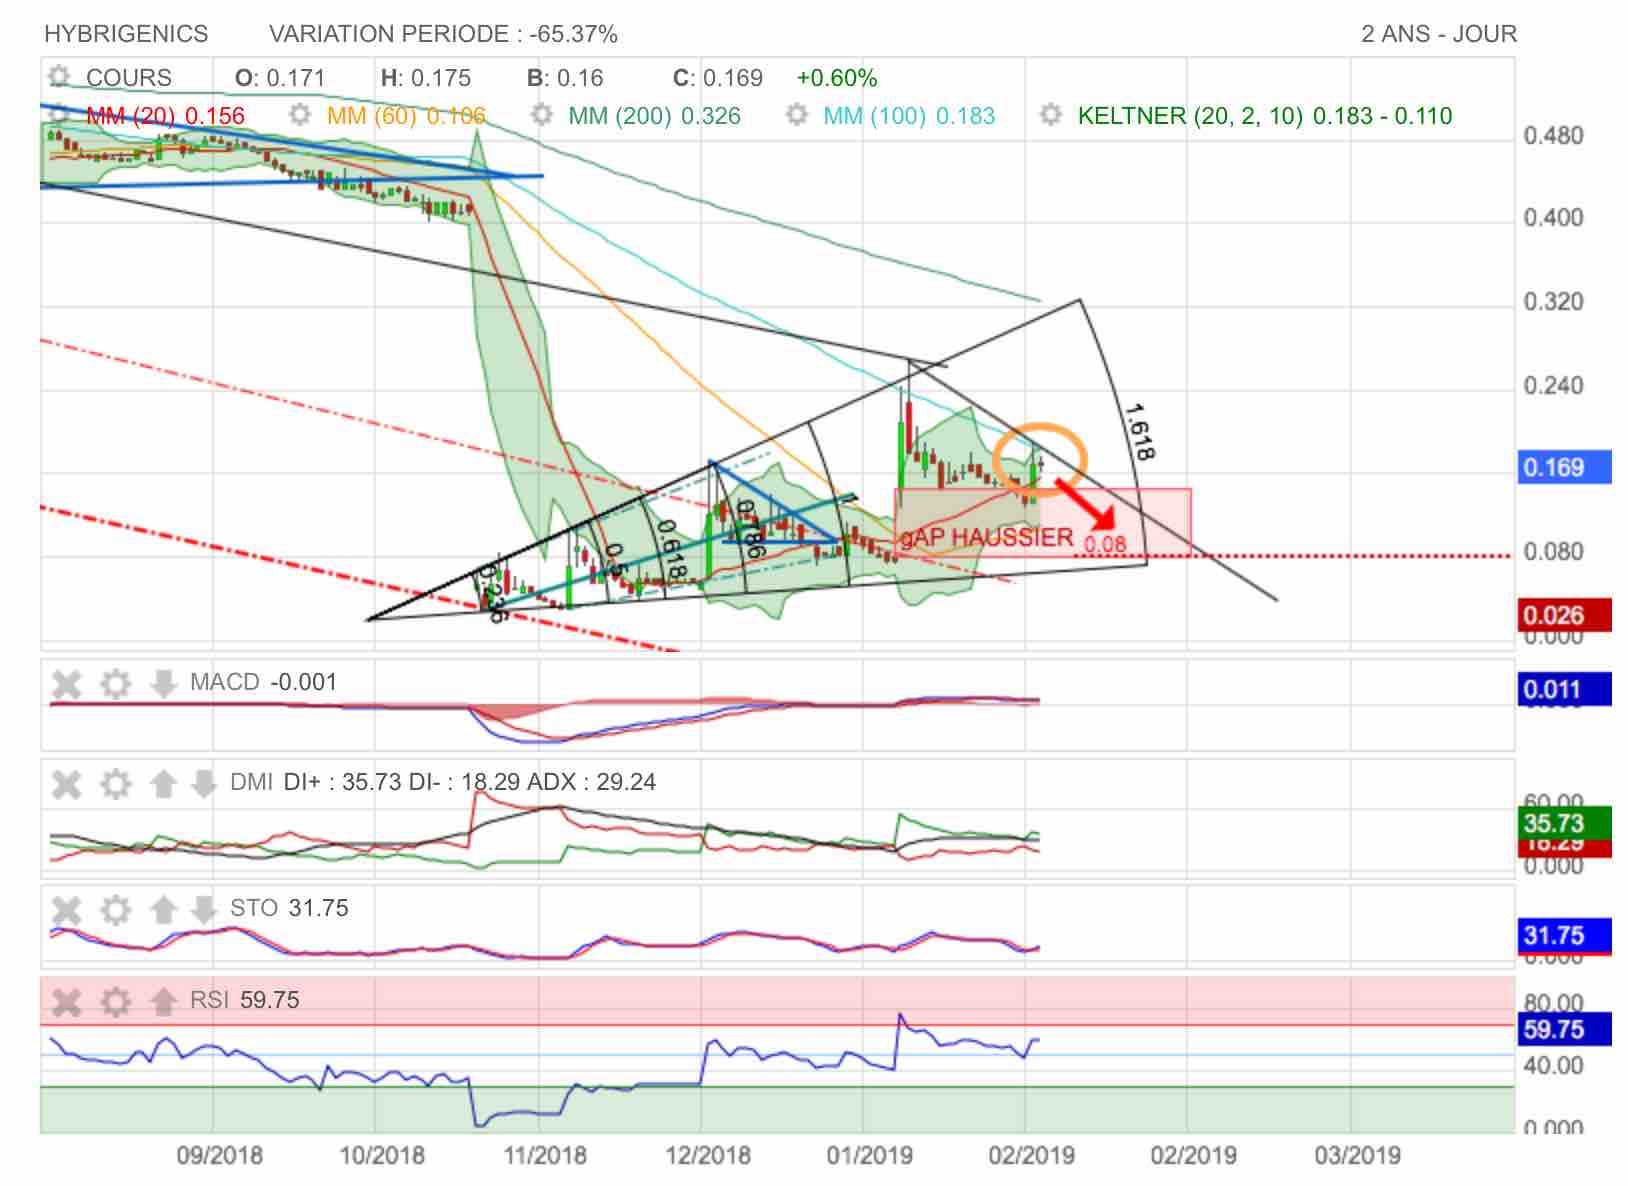Image resolution: width=1628 pixels, height=1186 pixels.
Task: Open settings gear for MM (100)
Action: pos(796,115)
